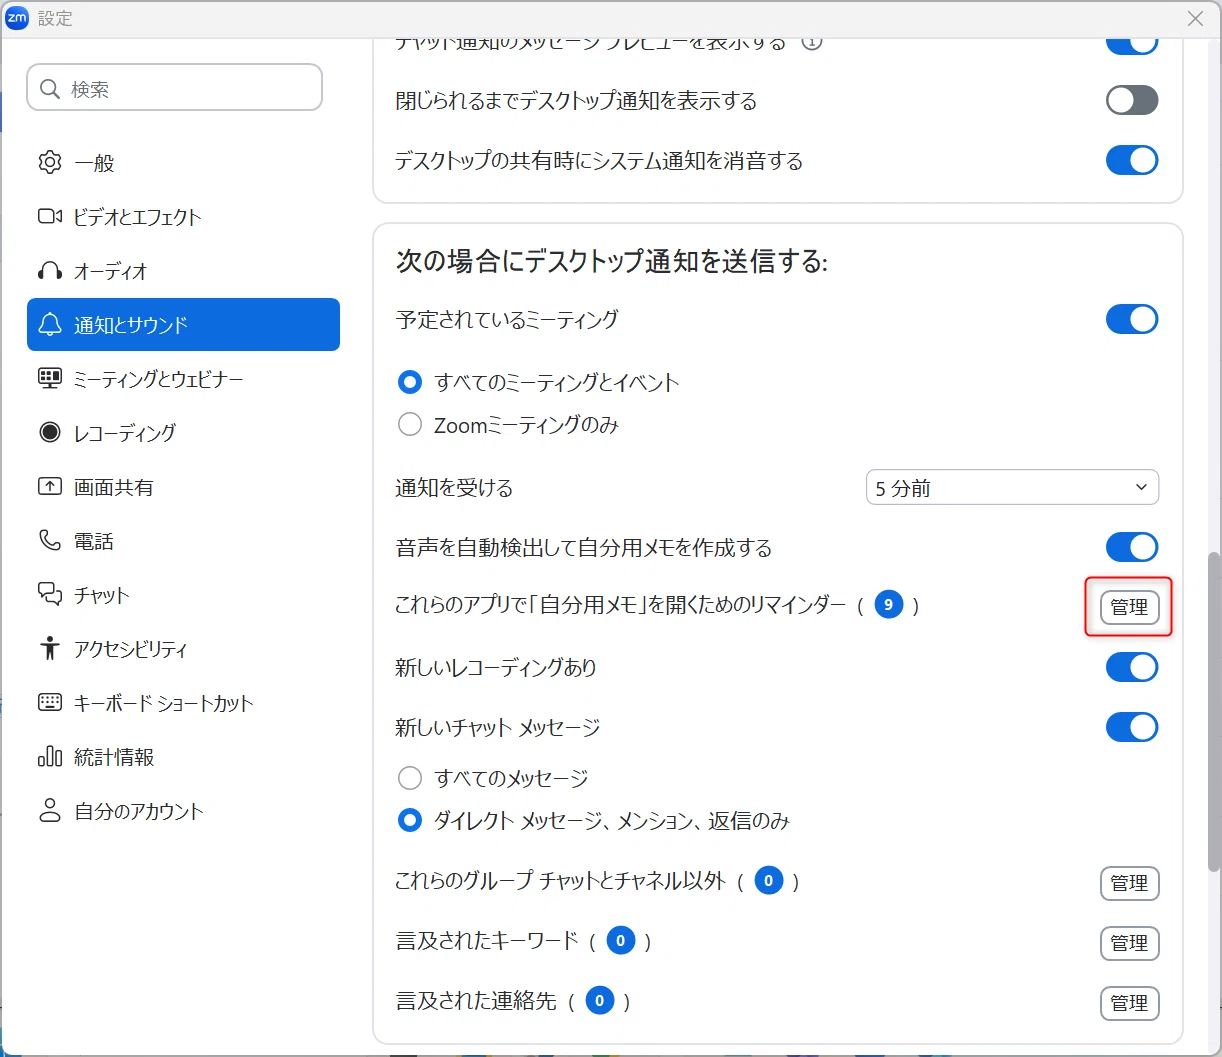Click the 統計情報 bar chart icon
The width and height of the screenshot is (1222, 1057).
(50, 757)
